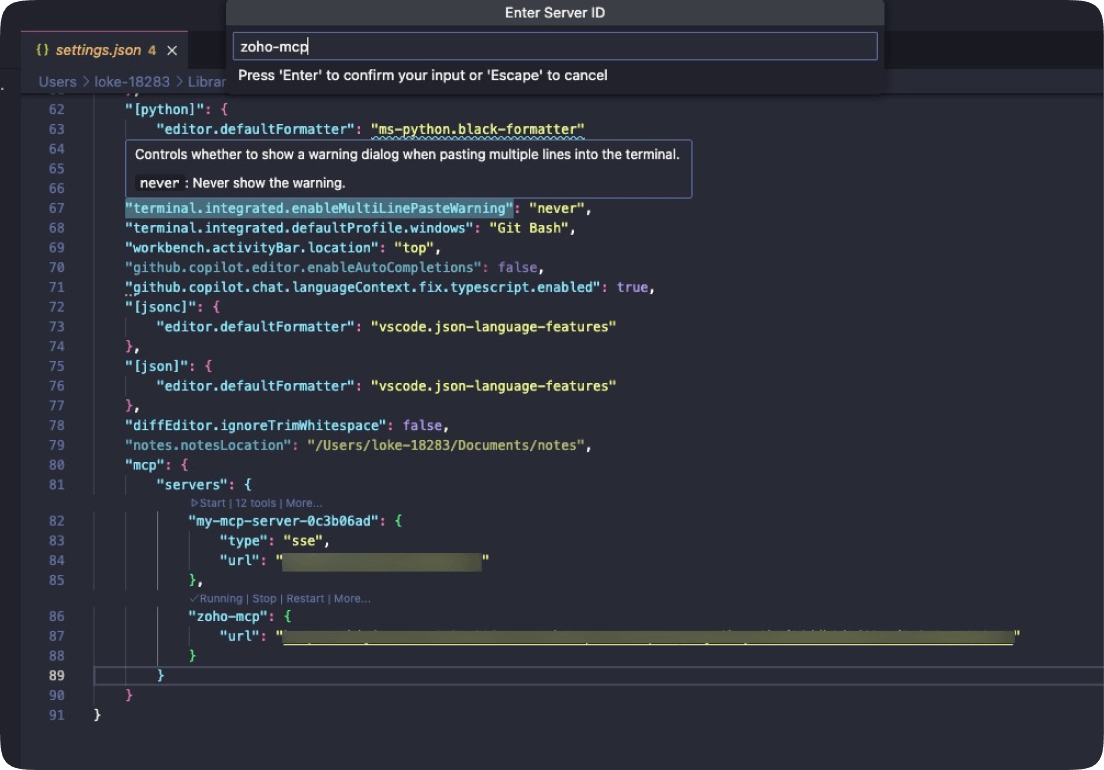Click enableAutoCompletions key on line 70
The height and width of the screenshot is (770, 1104).
coord(303,267)
